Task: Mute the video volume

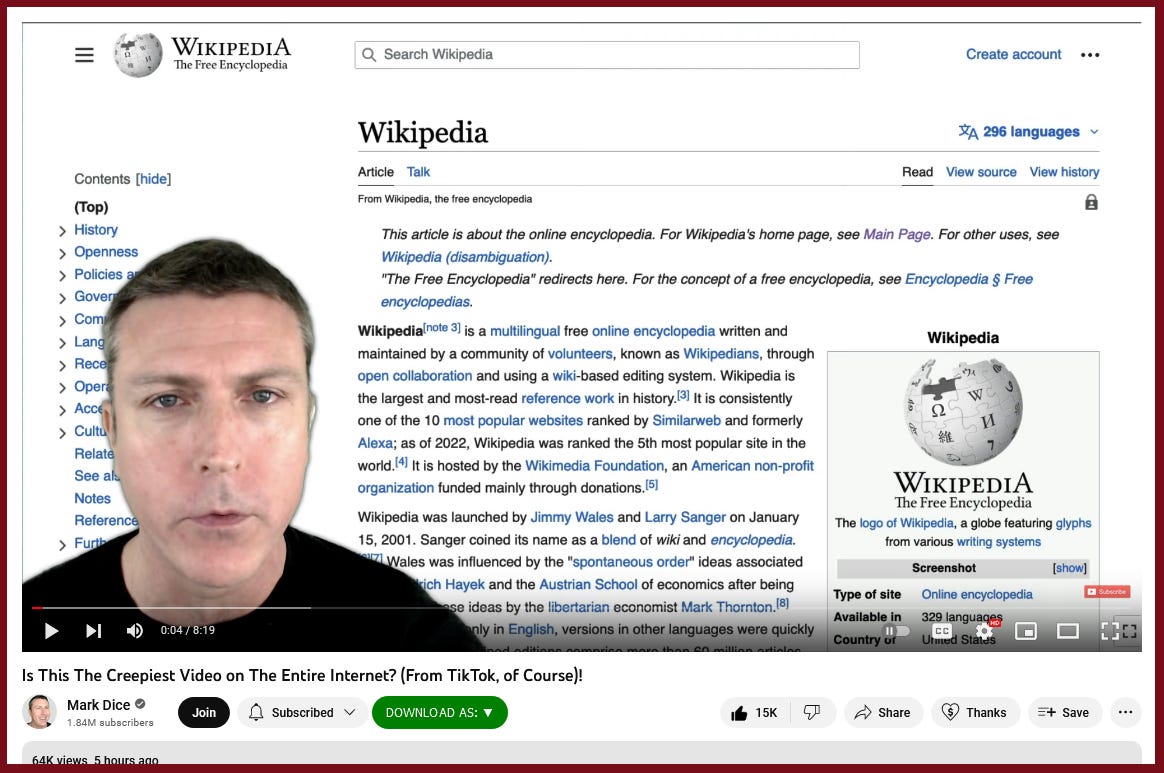Action: click(134, 630)
